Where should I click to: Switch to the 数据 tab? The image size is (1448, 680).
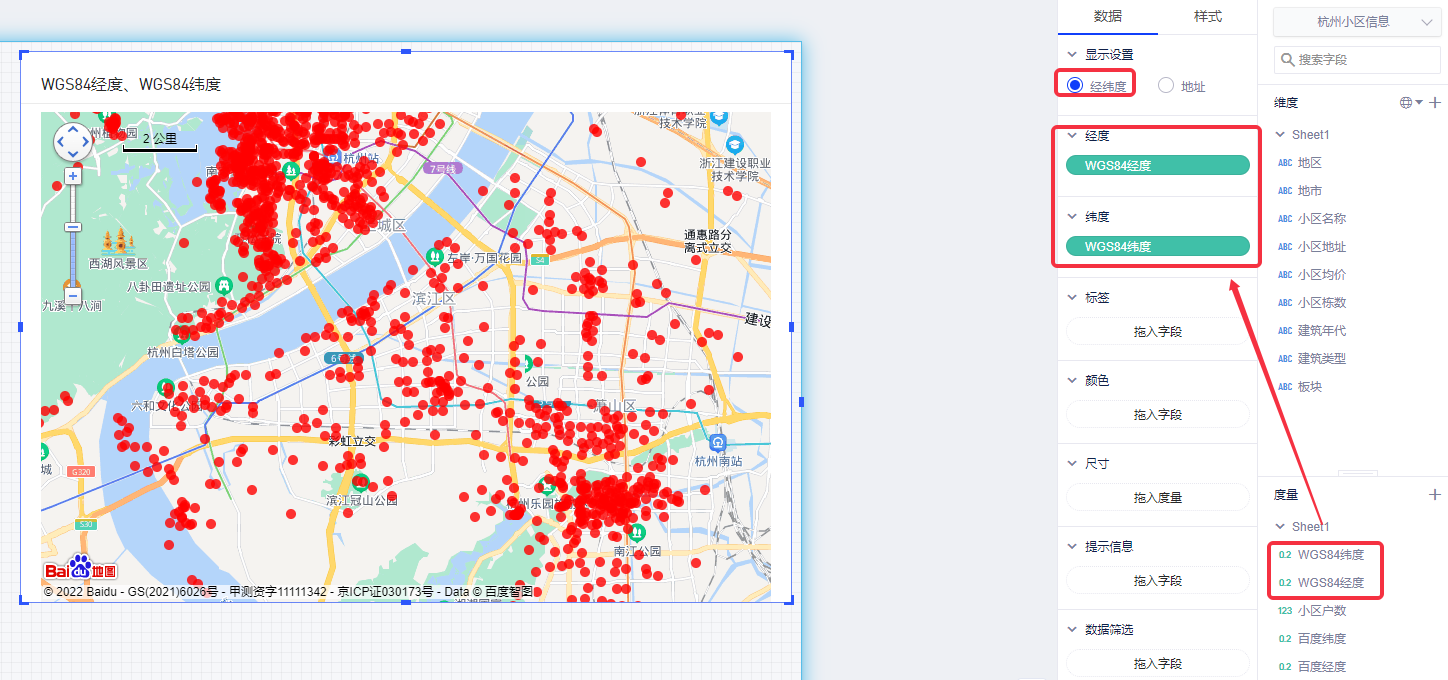click(1107, 16)
